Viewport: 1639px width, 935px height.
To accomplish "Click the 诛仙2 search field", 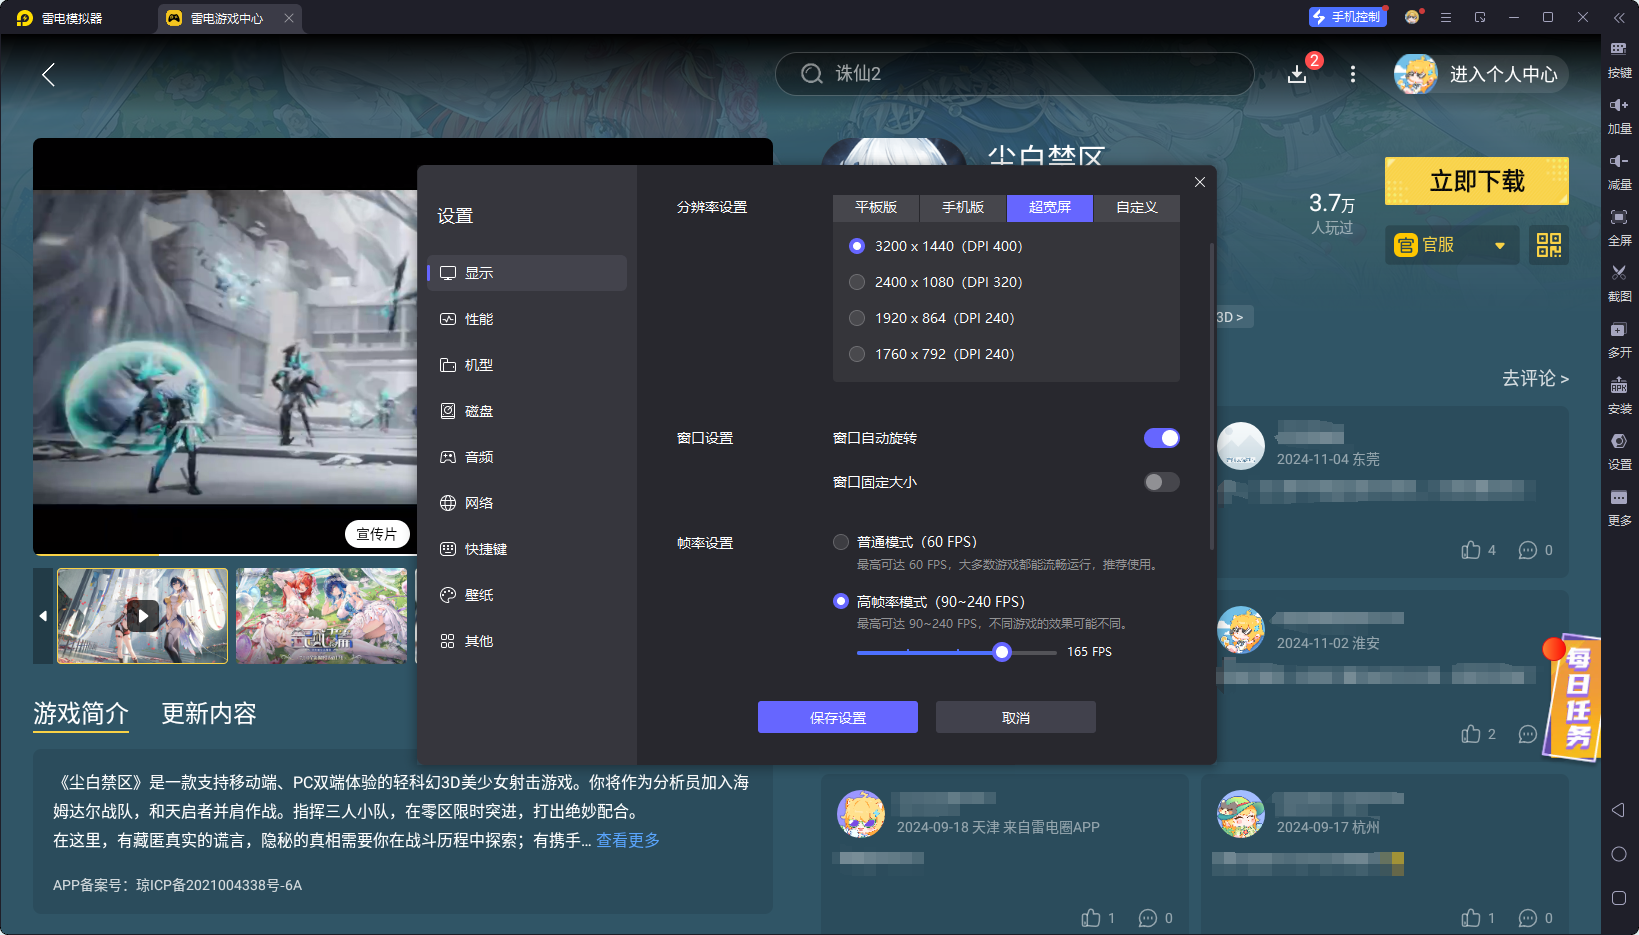I will tap(1014, 74).
